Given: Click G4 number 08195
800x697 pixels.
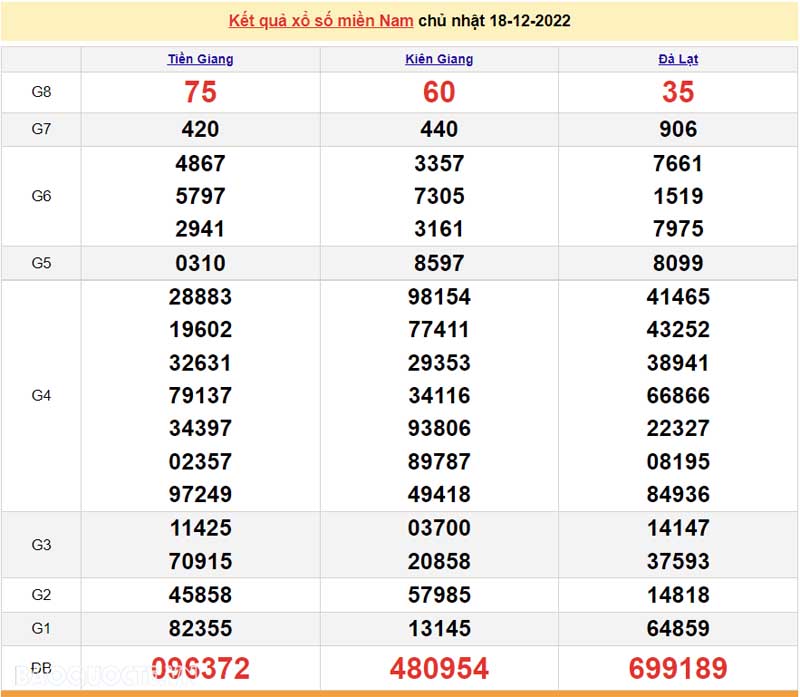Looking at the screenshot, I should click(x=678, y=462).
